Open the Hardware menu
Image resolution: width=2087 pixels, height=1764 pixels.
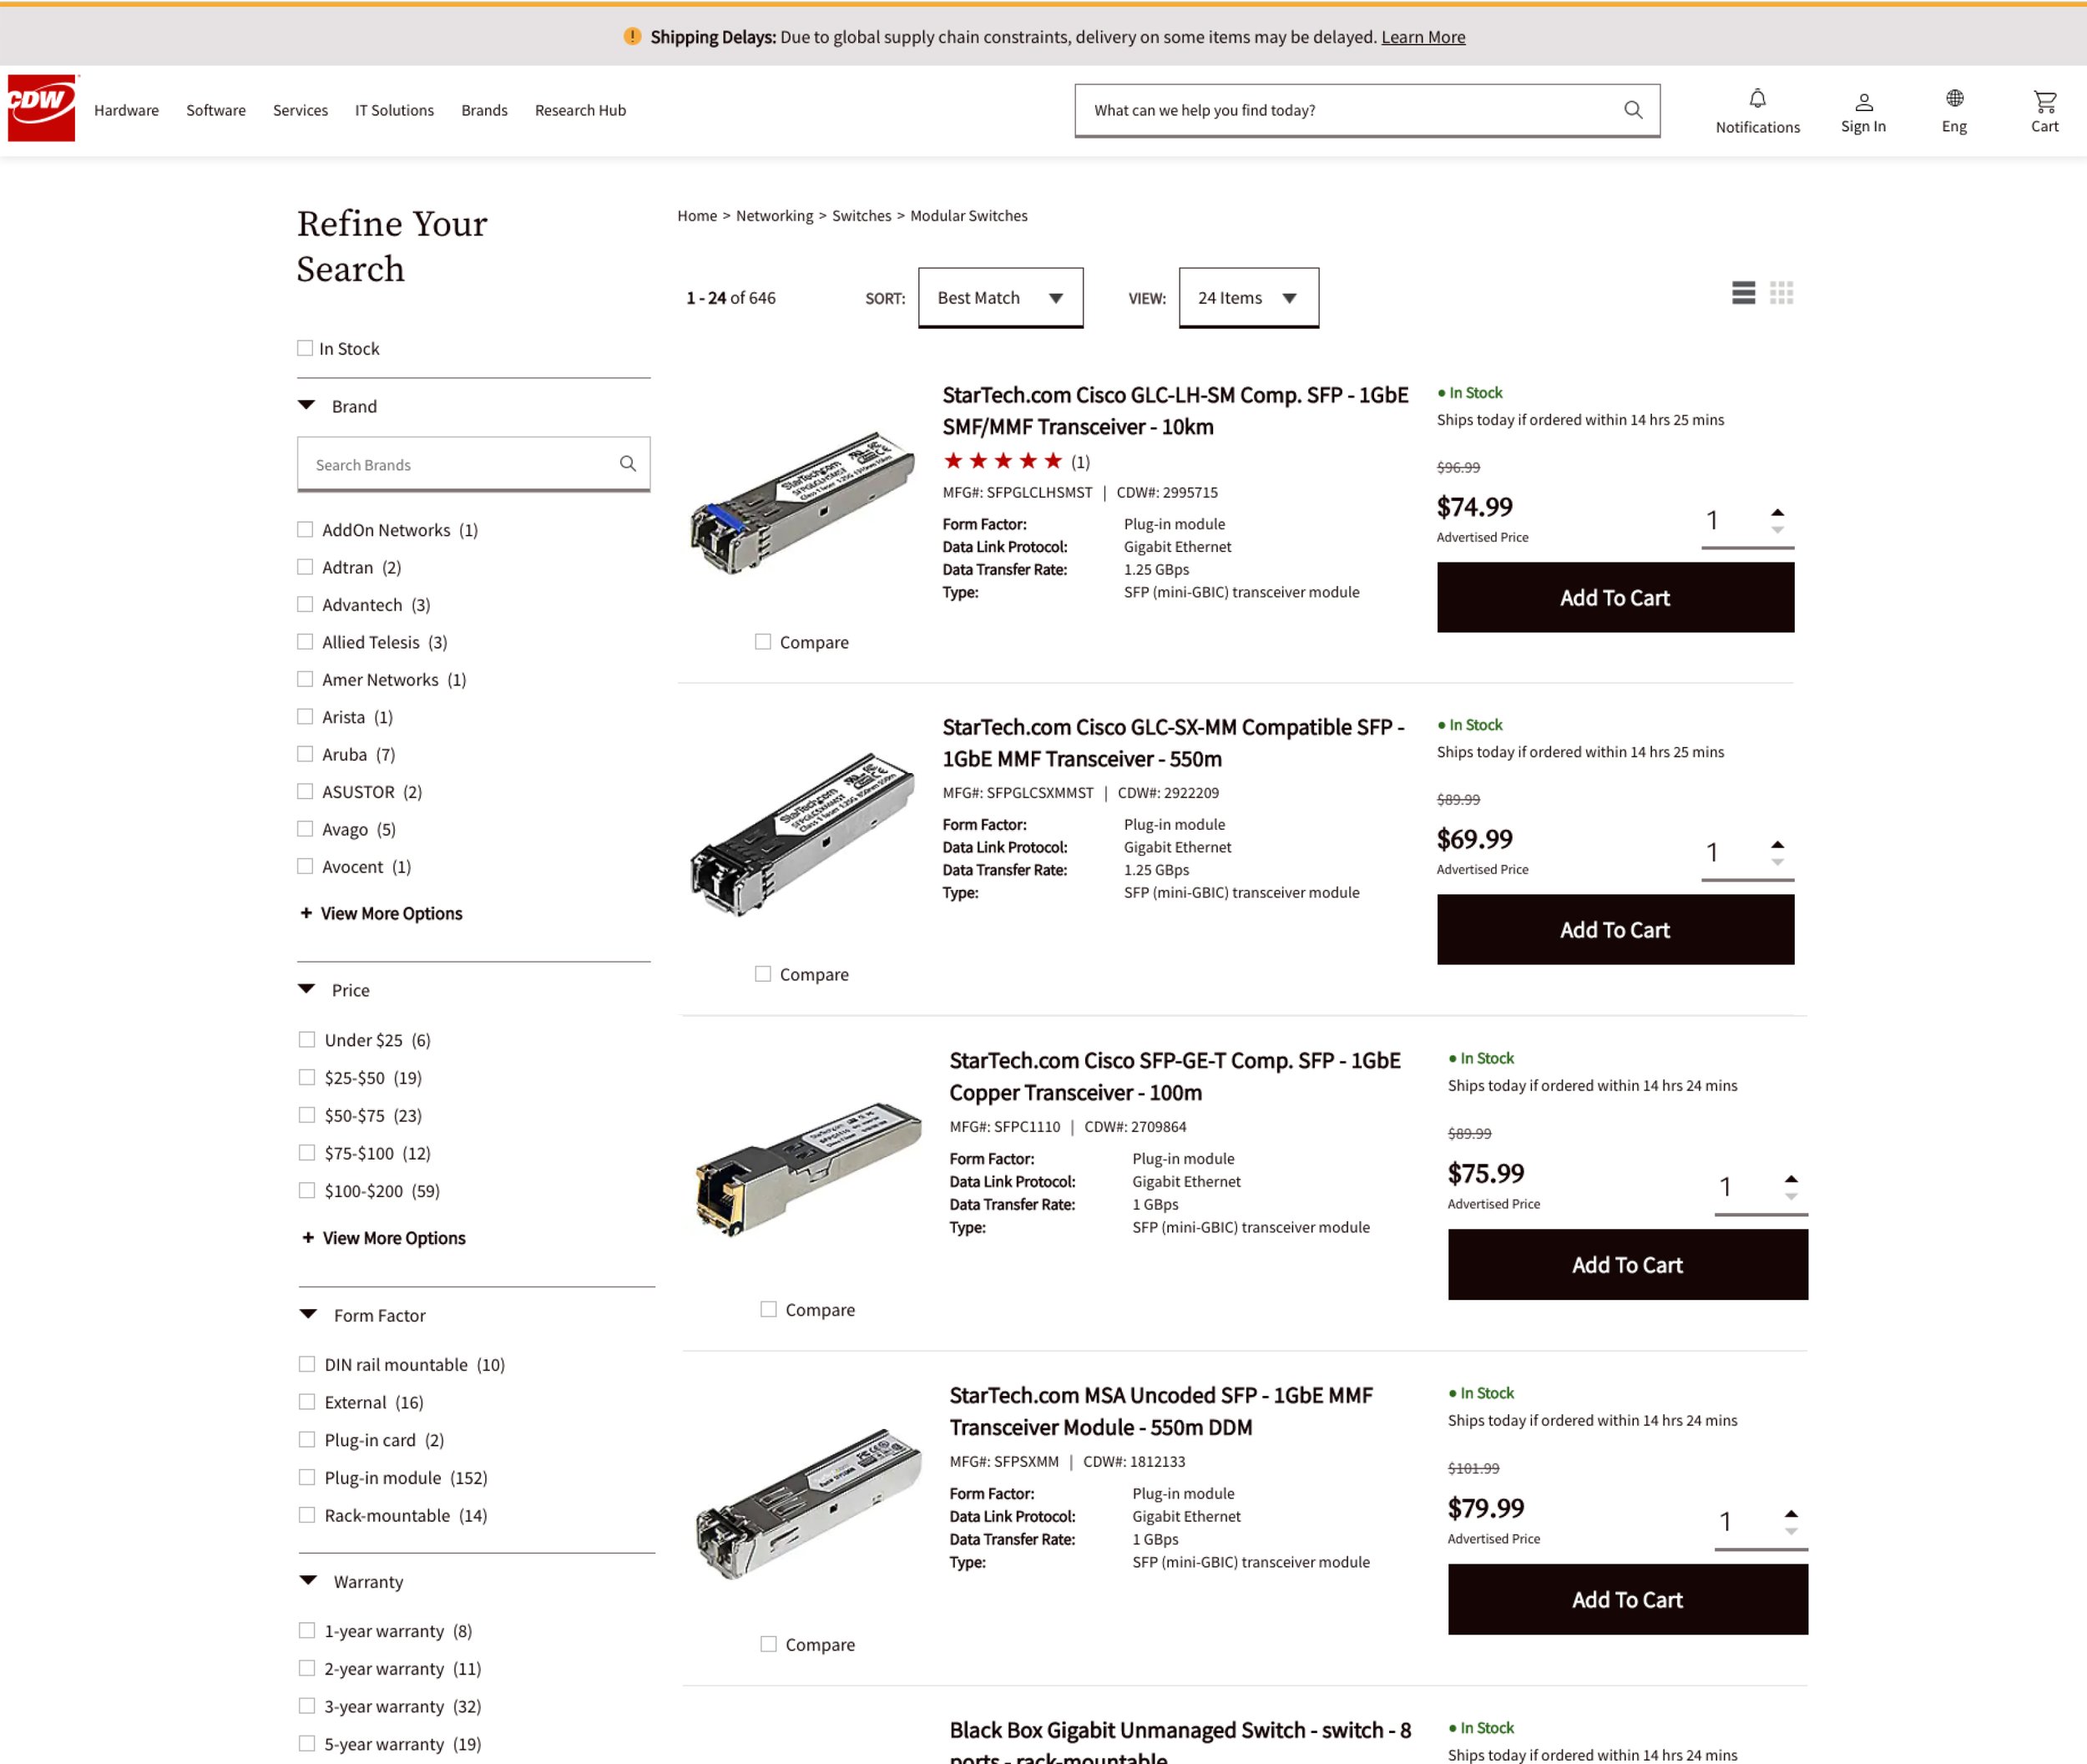click(126, 110)
